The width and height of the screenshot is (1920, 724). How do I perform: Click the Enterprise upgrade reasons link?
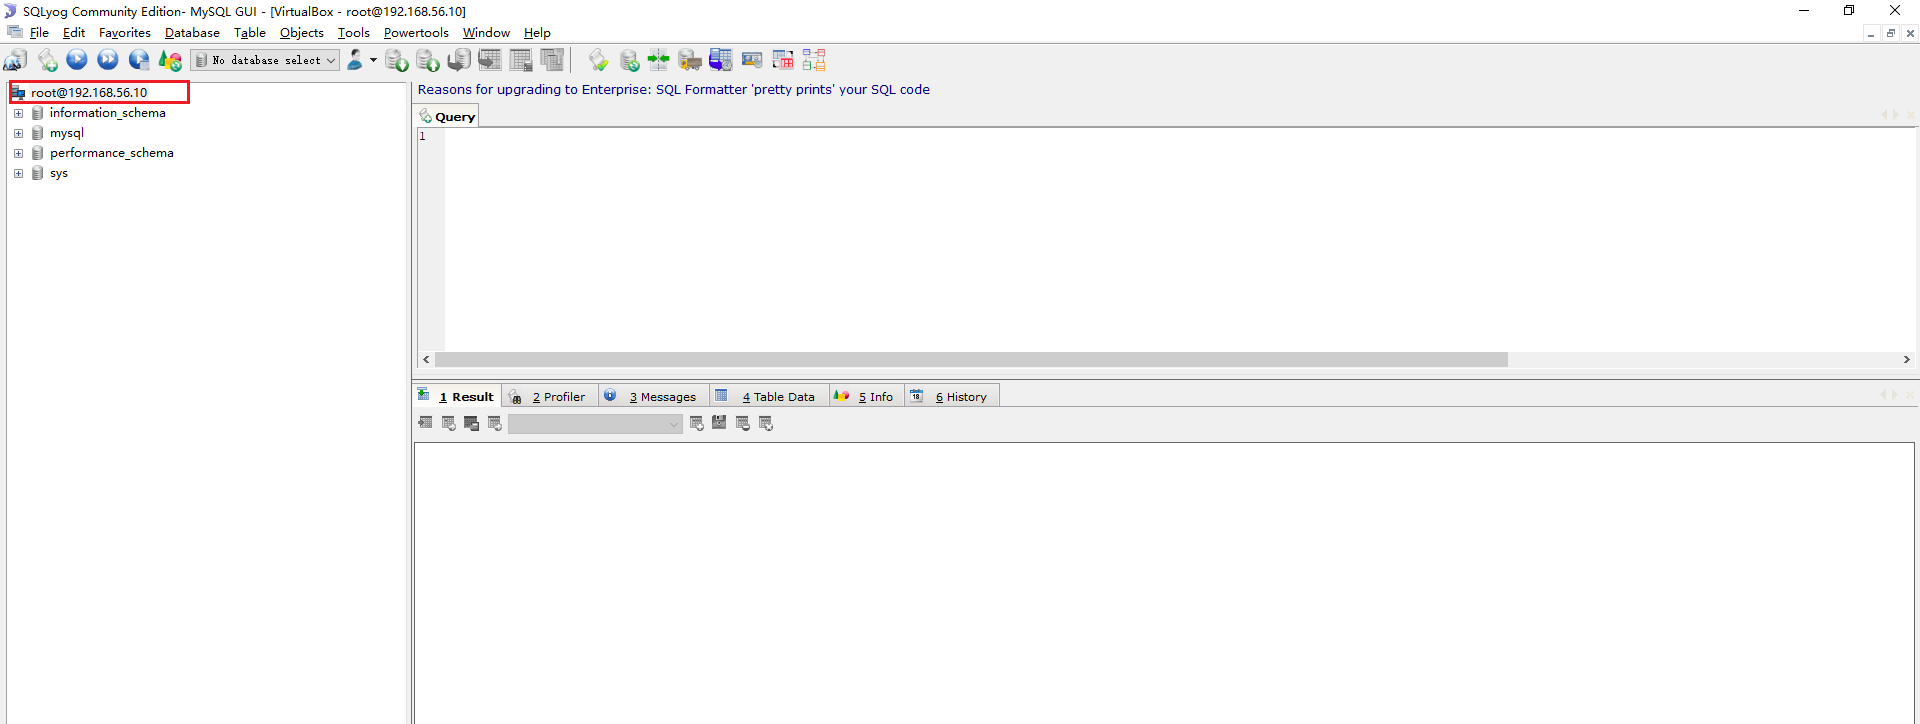[674, 89]
